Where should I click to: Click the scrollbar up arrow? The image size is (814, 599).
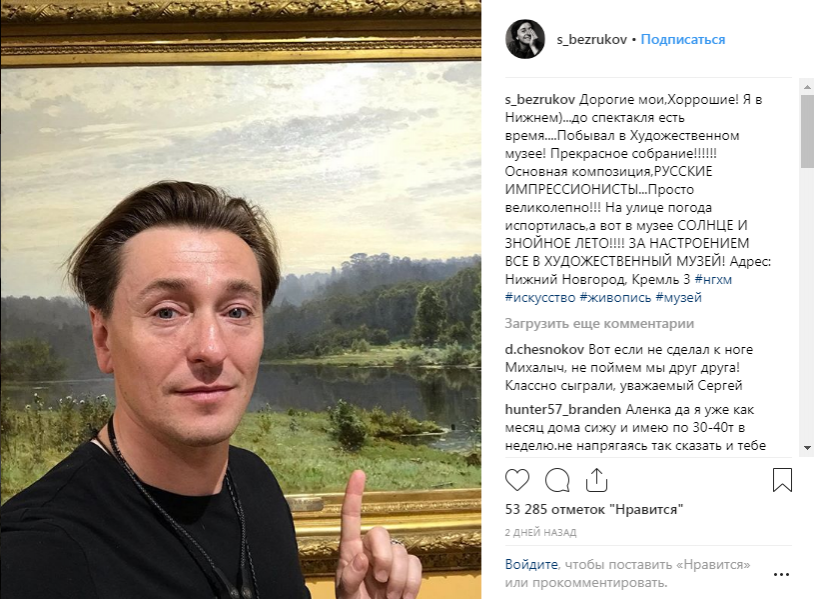[807, 87]
